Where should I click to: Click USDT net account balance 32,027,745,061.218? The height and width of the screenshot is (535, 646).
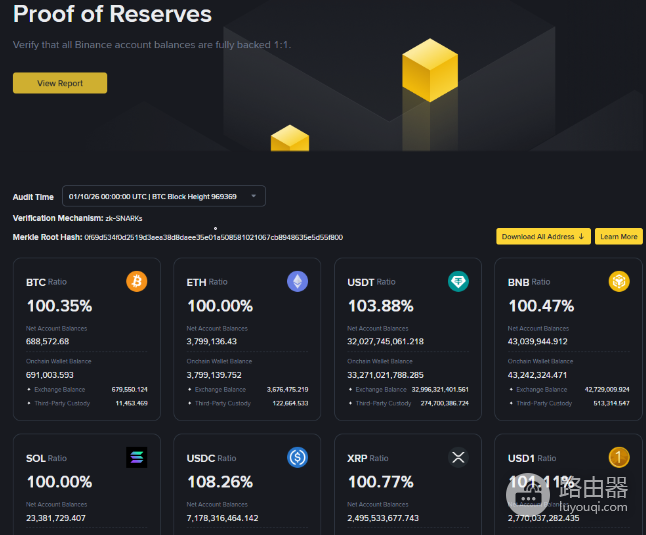(x=386, y=341)
